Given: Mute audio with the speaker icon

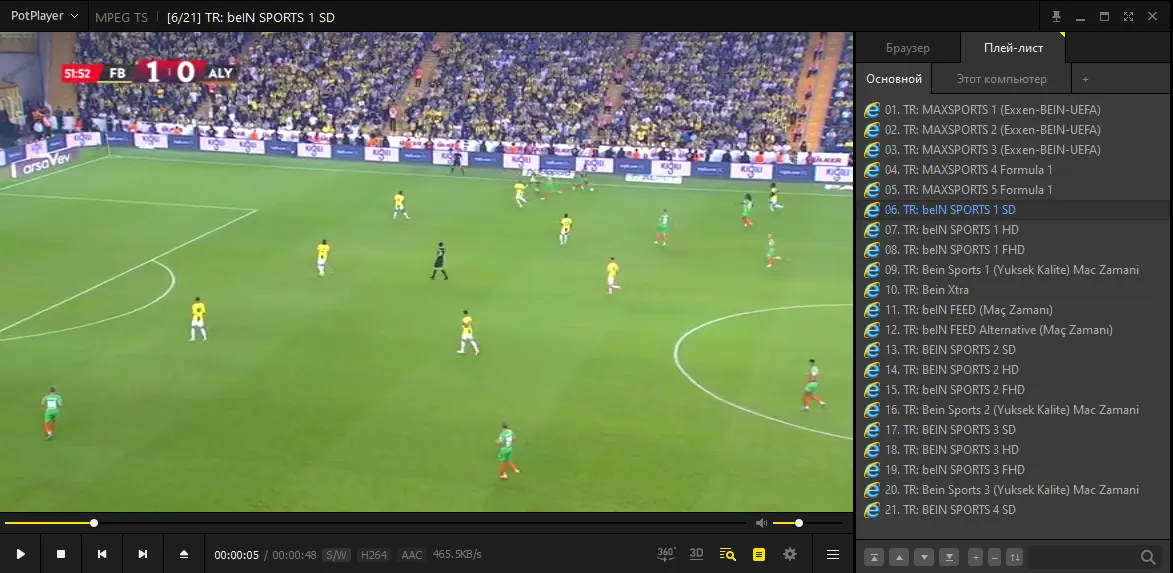Looking at the screenshot, I should (761, 523).
